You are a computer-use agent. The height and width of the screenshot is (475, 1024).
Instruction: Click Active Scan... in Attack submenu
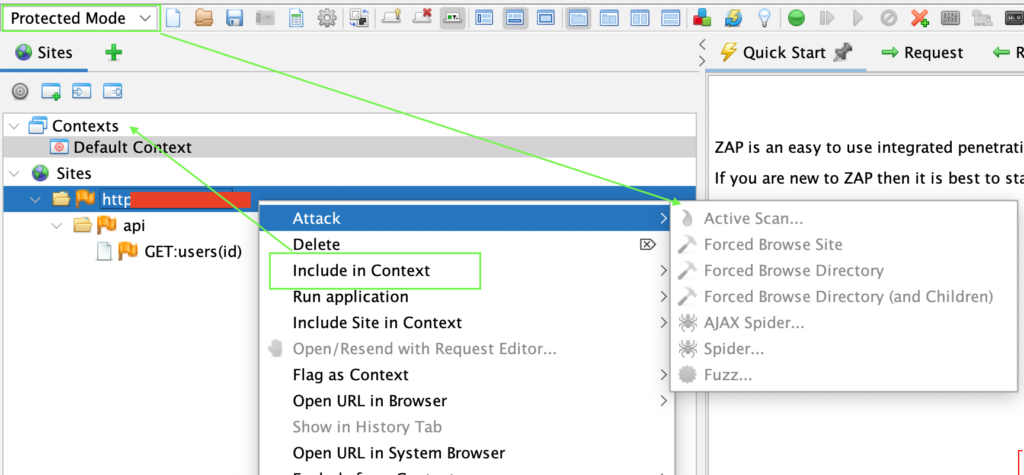[x=844, y=218]
